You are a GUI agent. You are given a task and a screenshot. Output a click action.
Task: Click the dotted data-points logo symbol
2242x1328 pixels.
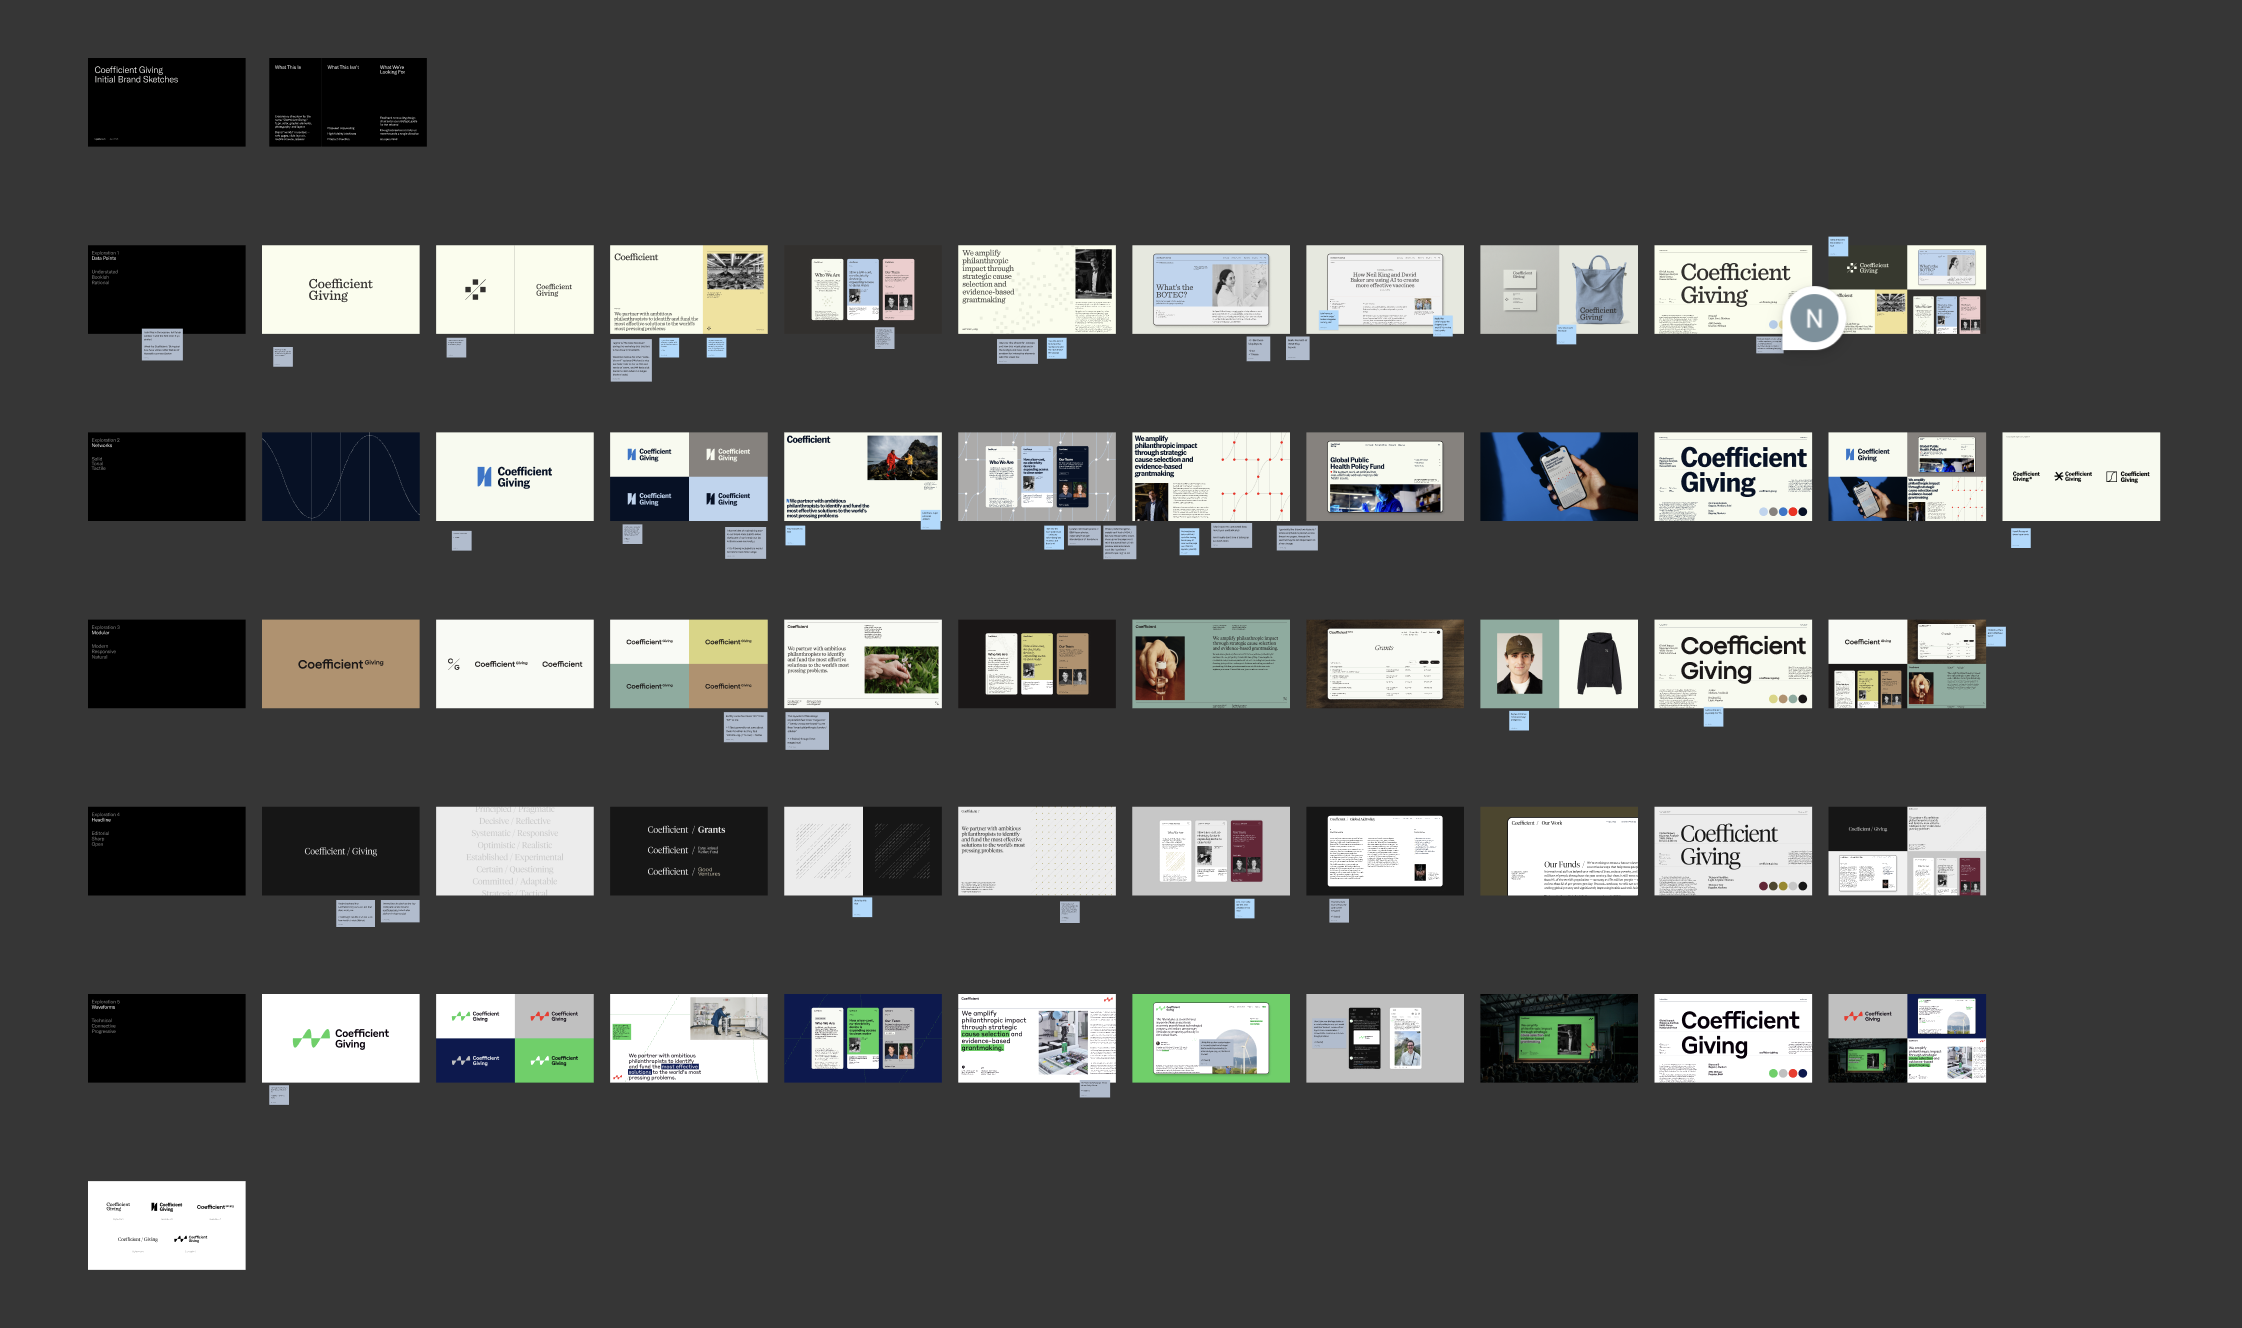click(x=475, y=290)
